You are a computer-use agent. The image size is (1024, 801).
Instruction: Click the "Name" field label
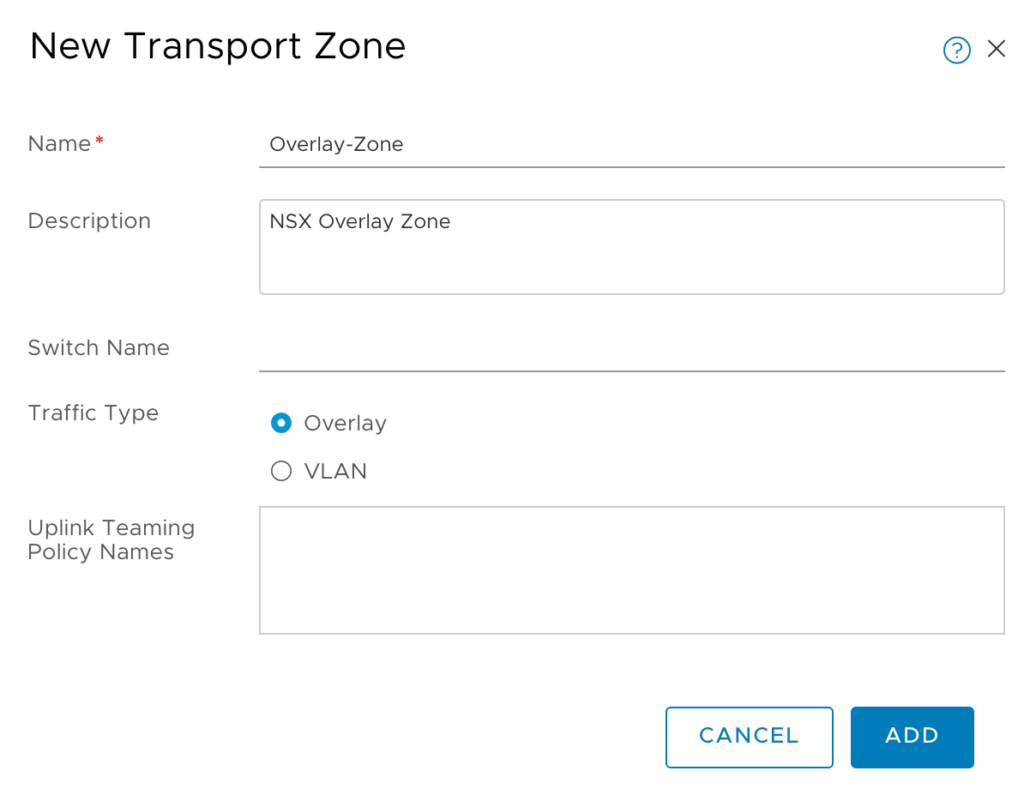pyautogui.click(x=59, y=144)
